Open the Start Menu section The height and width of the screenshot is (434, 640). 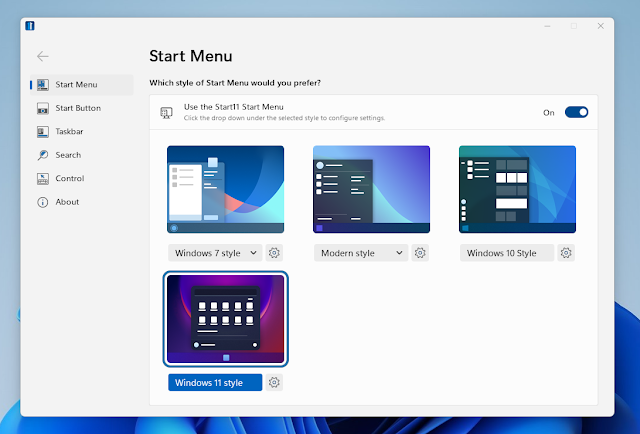[82, 85]
